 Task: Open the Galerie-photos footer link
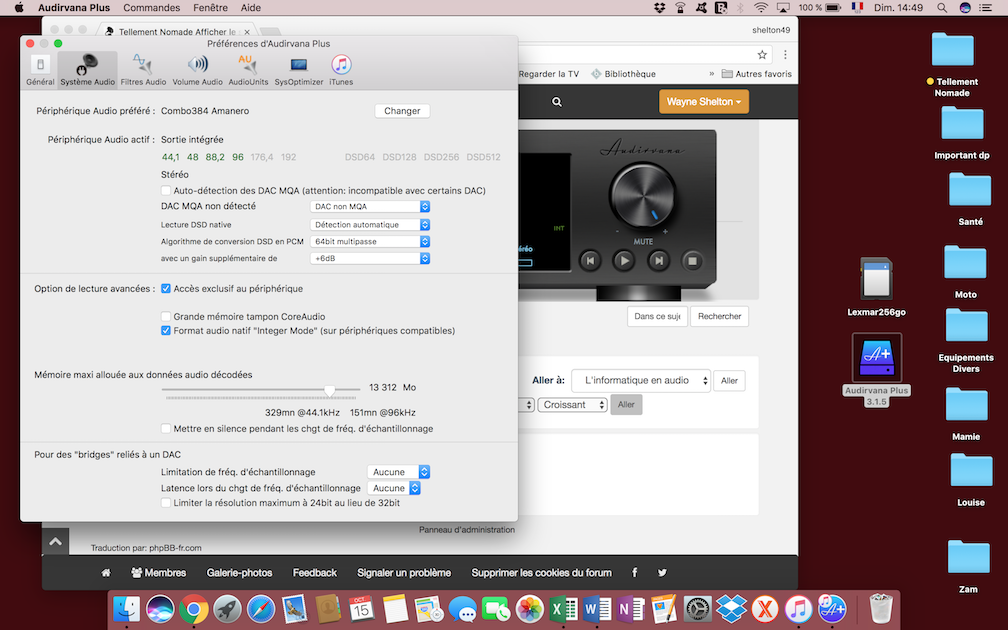coord(239,572)
